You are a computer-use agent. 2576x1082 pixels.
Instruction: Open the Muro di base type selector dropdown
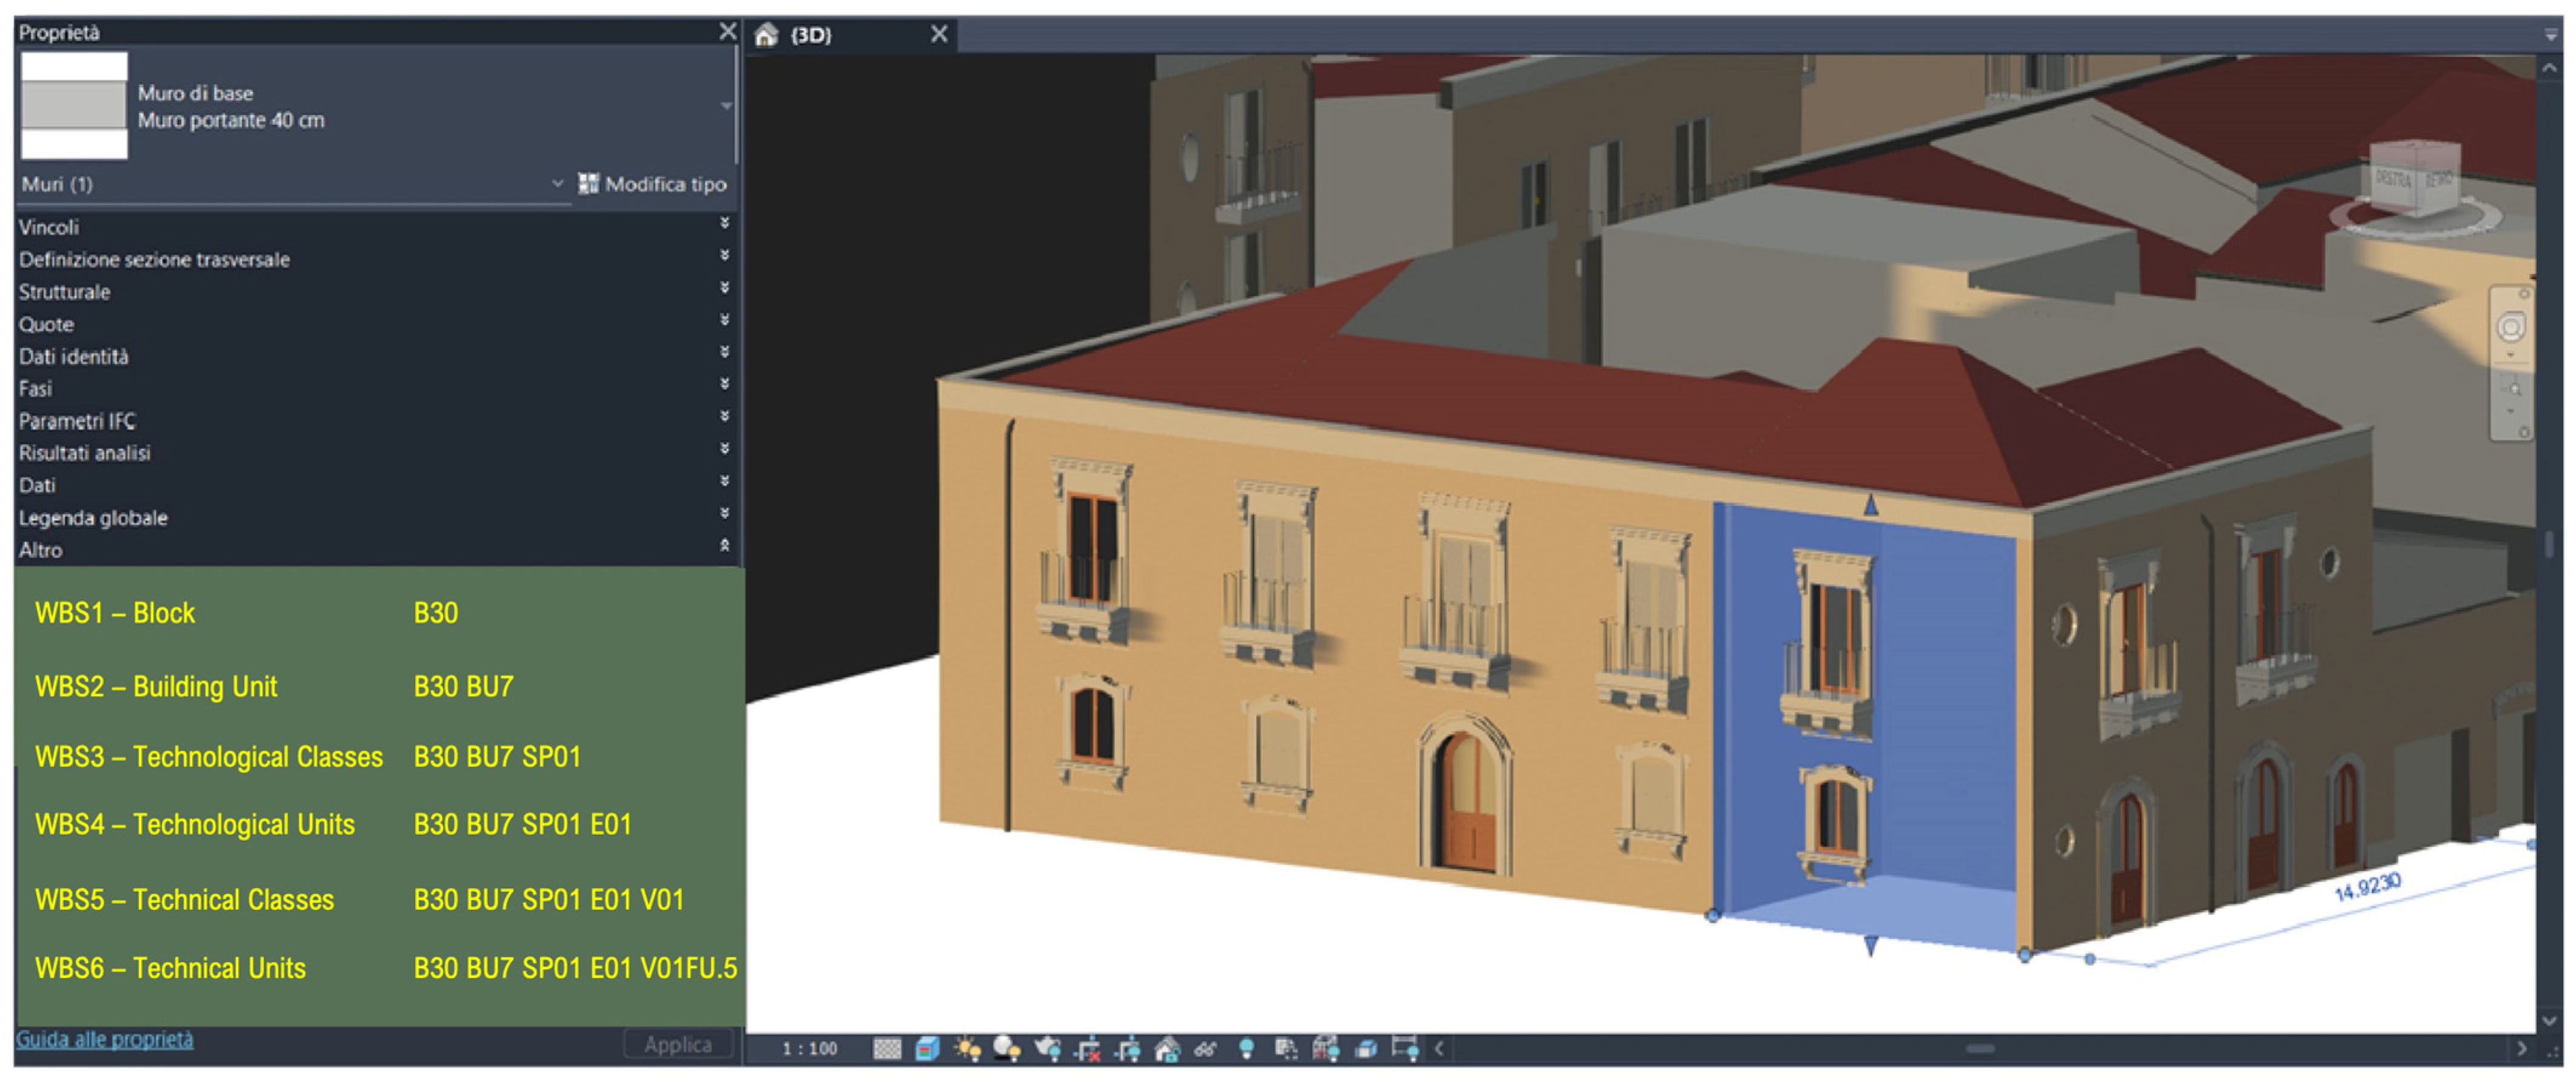point(726,106)
